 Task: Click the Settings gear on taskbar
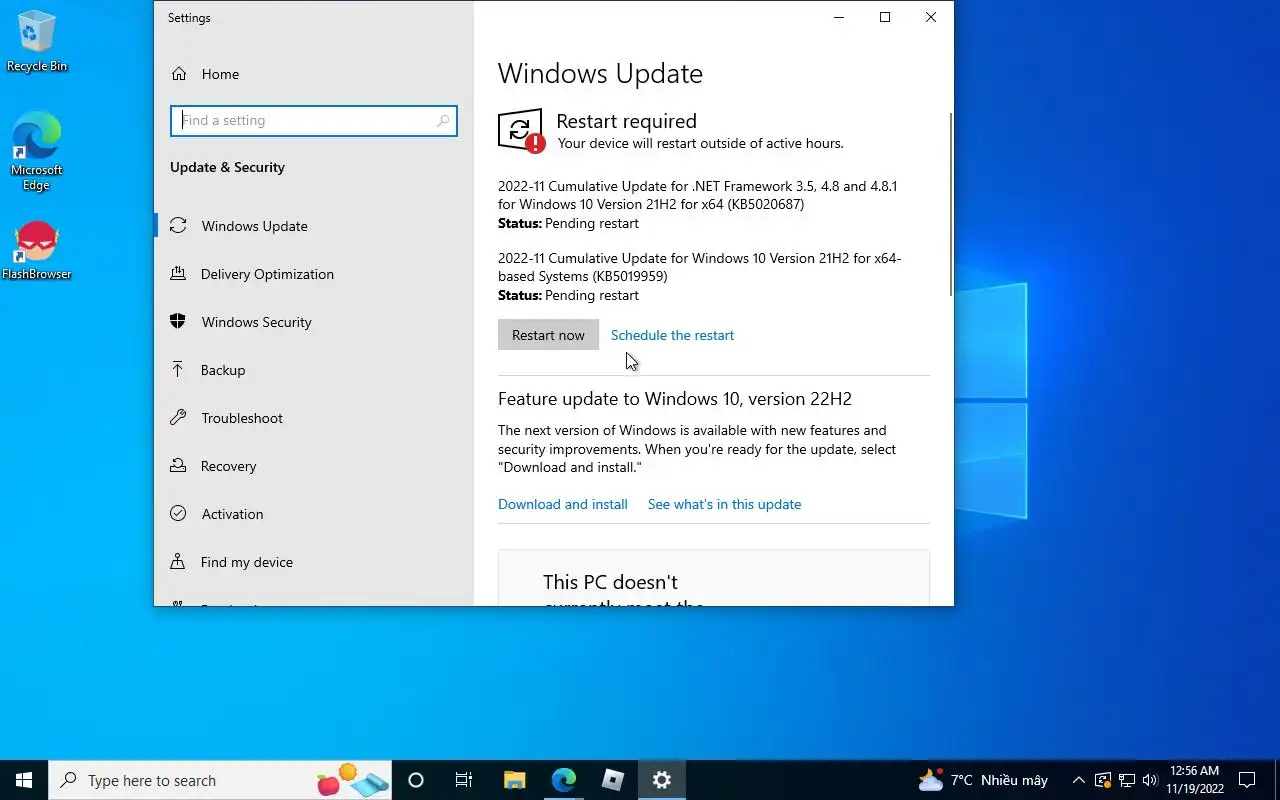coord(662,780)
